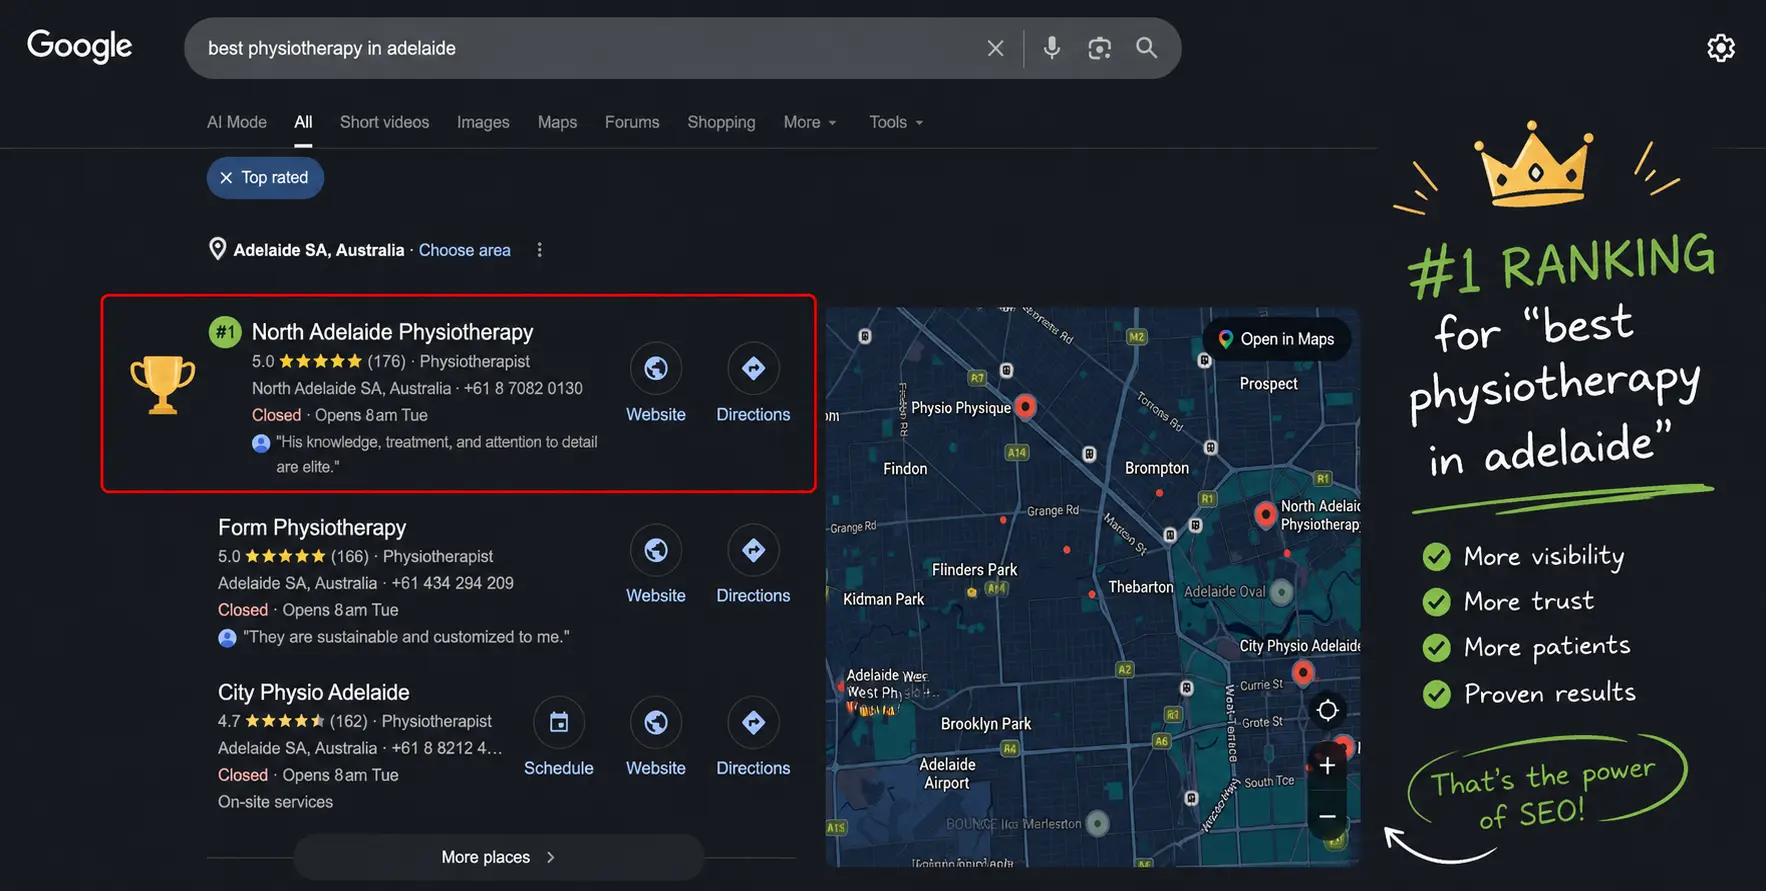Click Adelaide Oval marker on map

(1281, 592)
